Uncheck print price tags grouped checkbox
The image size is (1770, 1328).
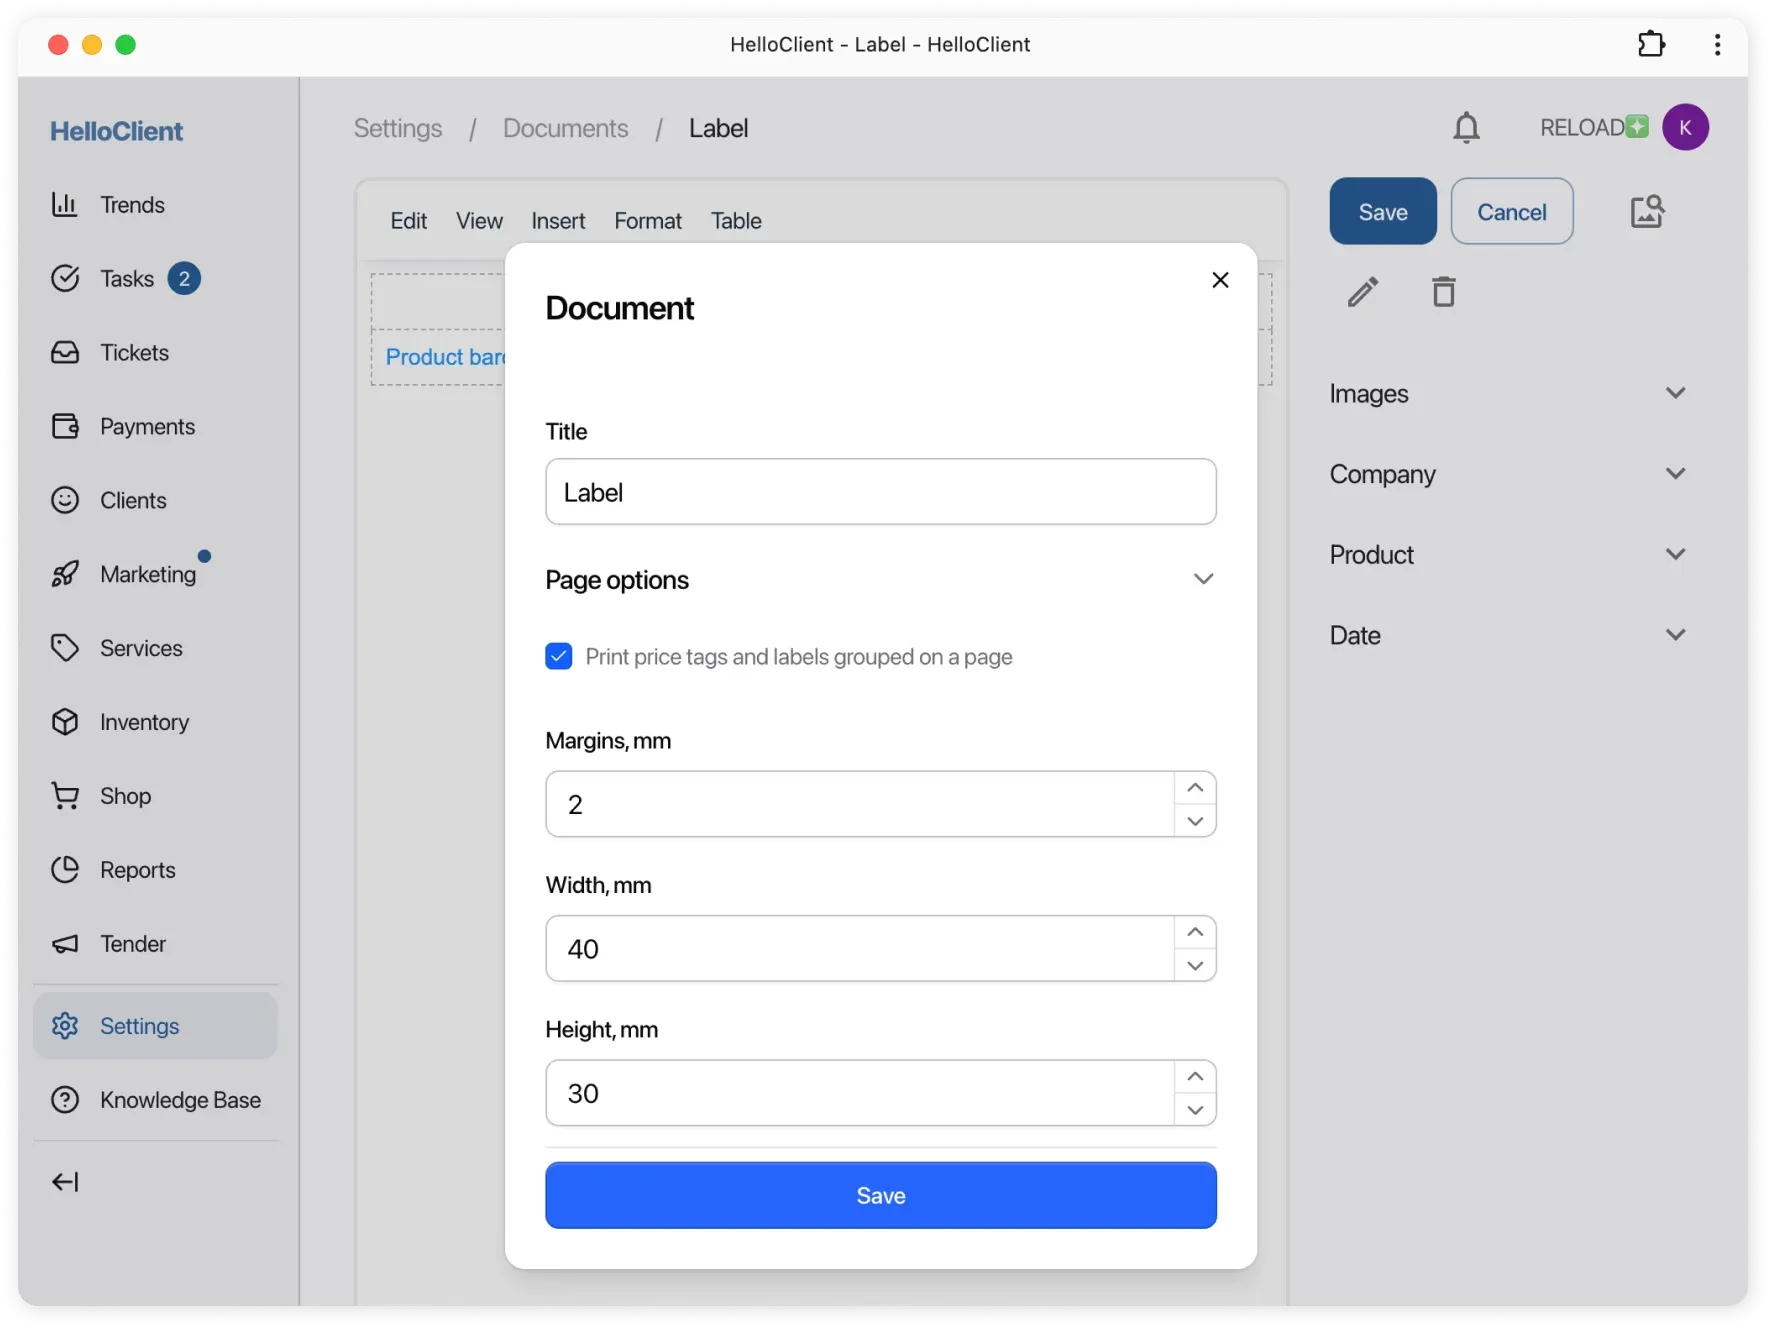(x=559, y=657)
